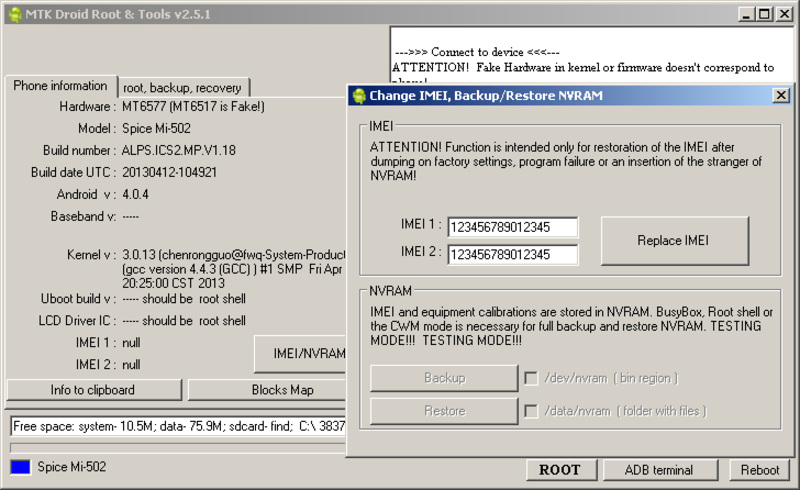Select the Model value Spice Mi-502

(x=156, y=129)
